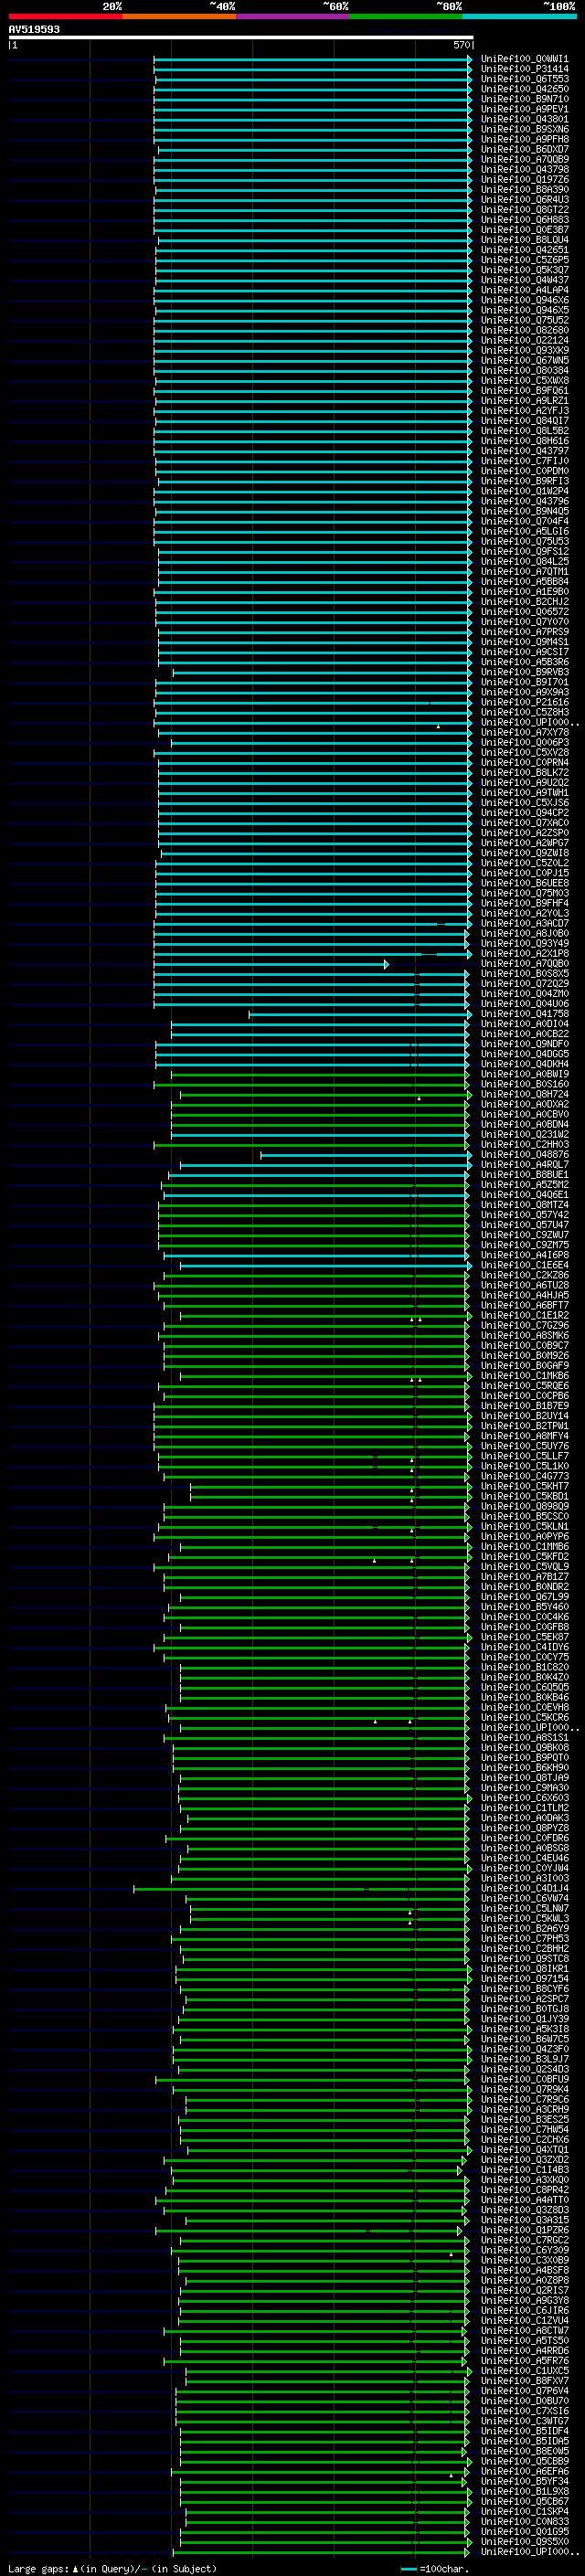Click the cyan ~100% identity legend segment
Image resolution: width=585 pixels, height=2576 pixels.
(519, 16)
